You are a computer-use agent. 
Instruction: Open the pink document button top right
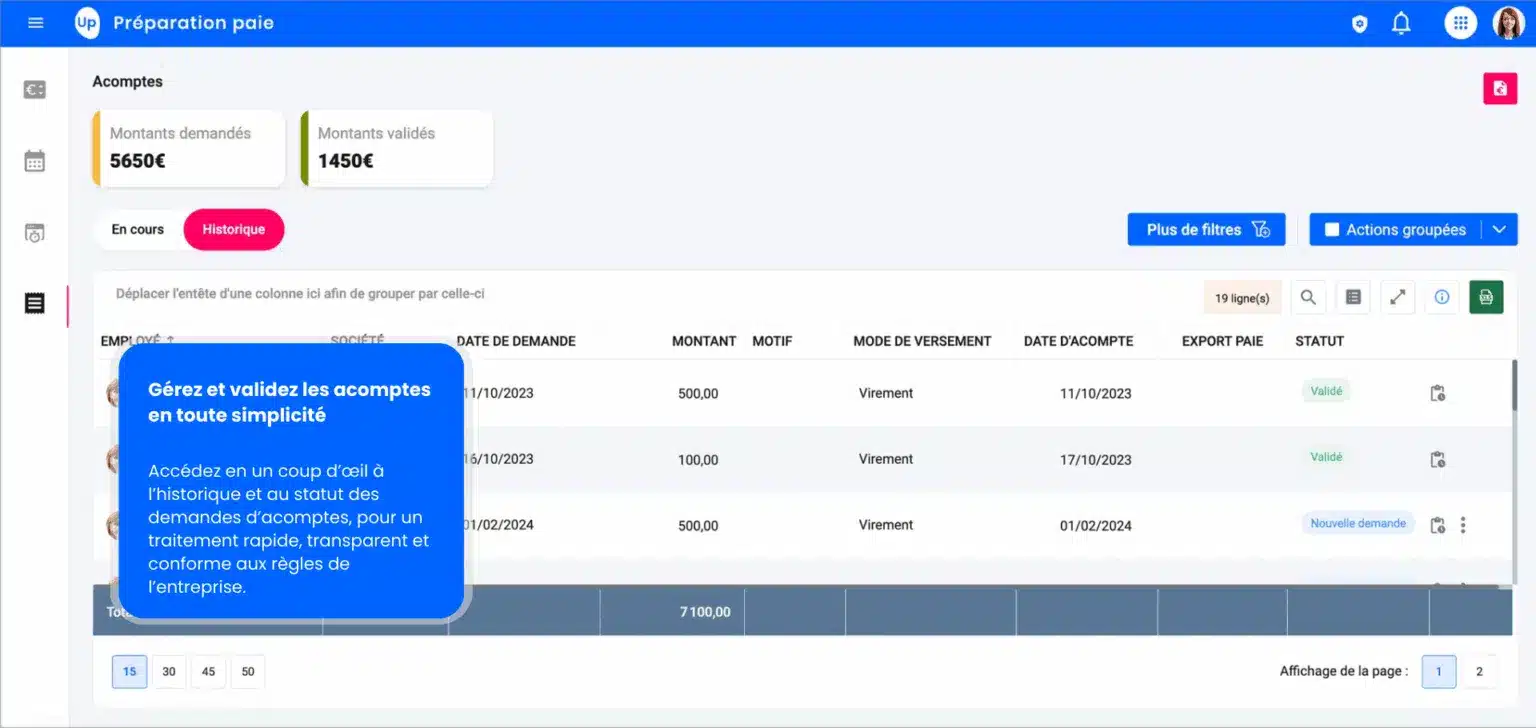click(x=1499, y=88)
